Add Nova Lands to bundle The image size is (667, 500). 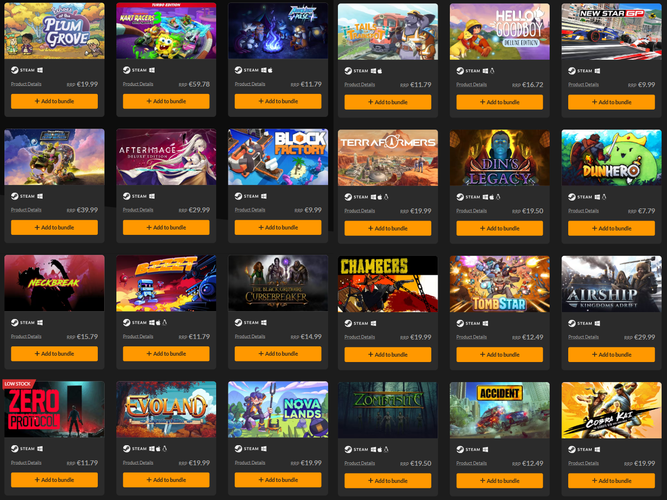[x=278, y=480]
